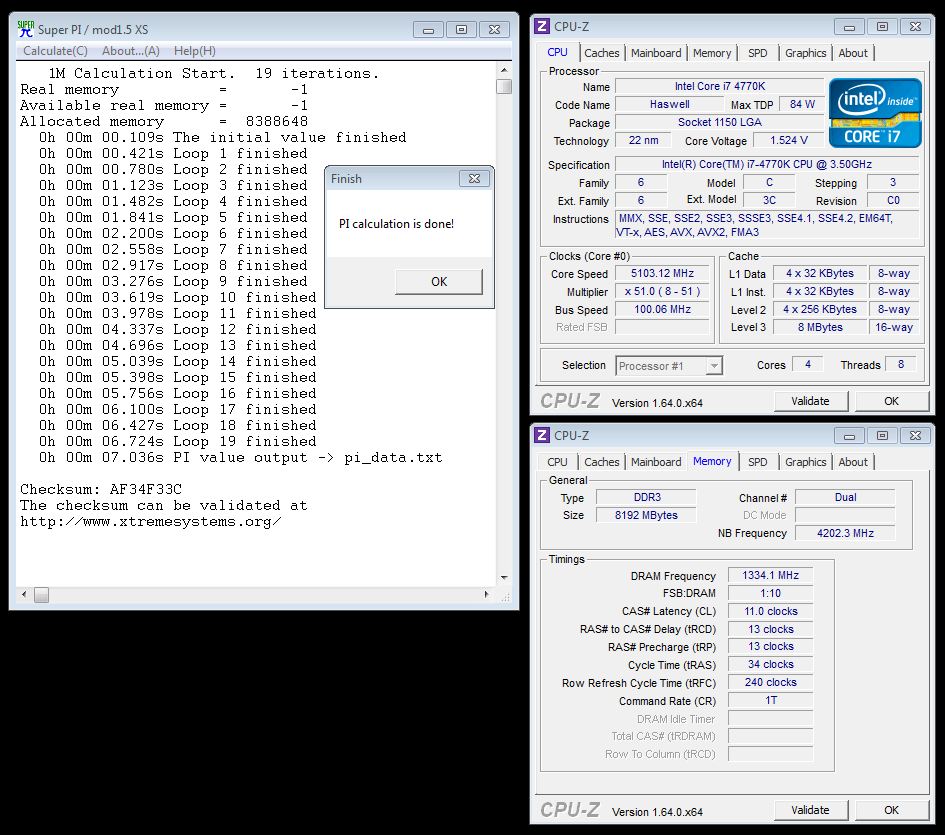Image resolution: width=945 pixels, height=835 pixels.
Task: Click Super PI horizontal scrollbar right arrow
Action: (486, 594)
